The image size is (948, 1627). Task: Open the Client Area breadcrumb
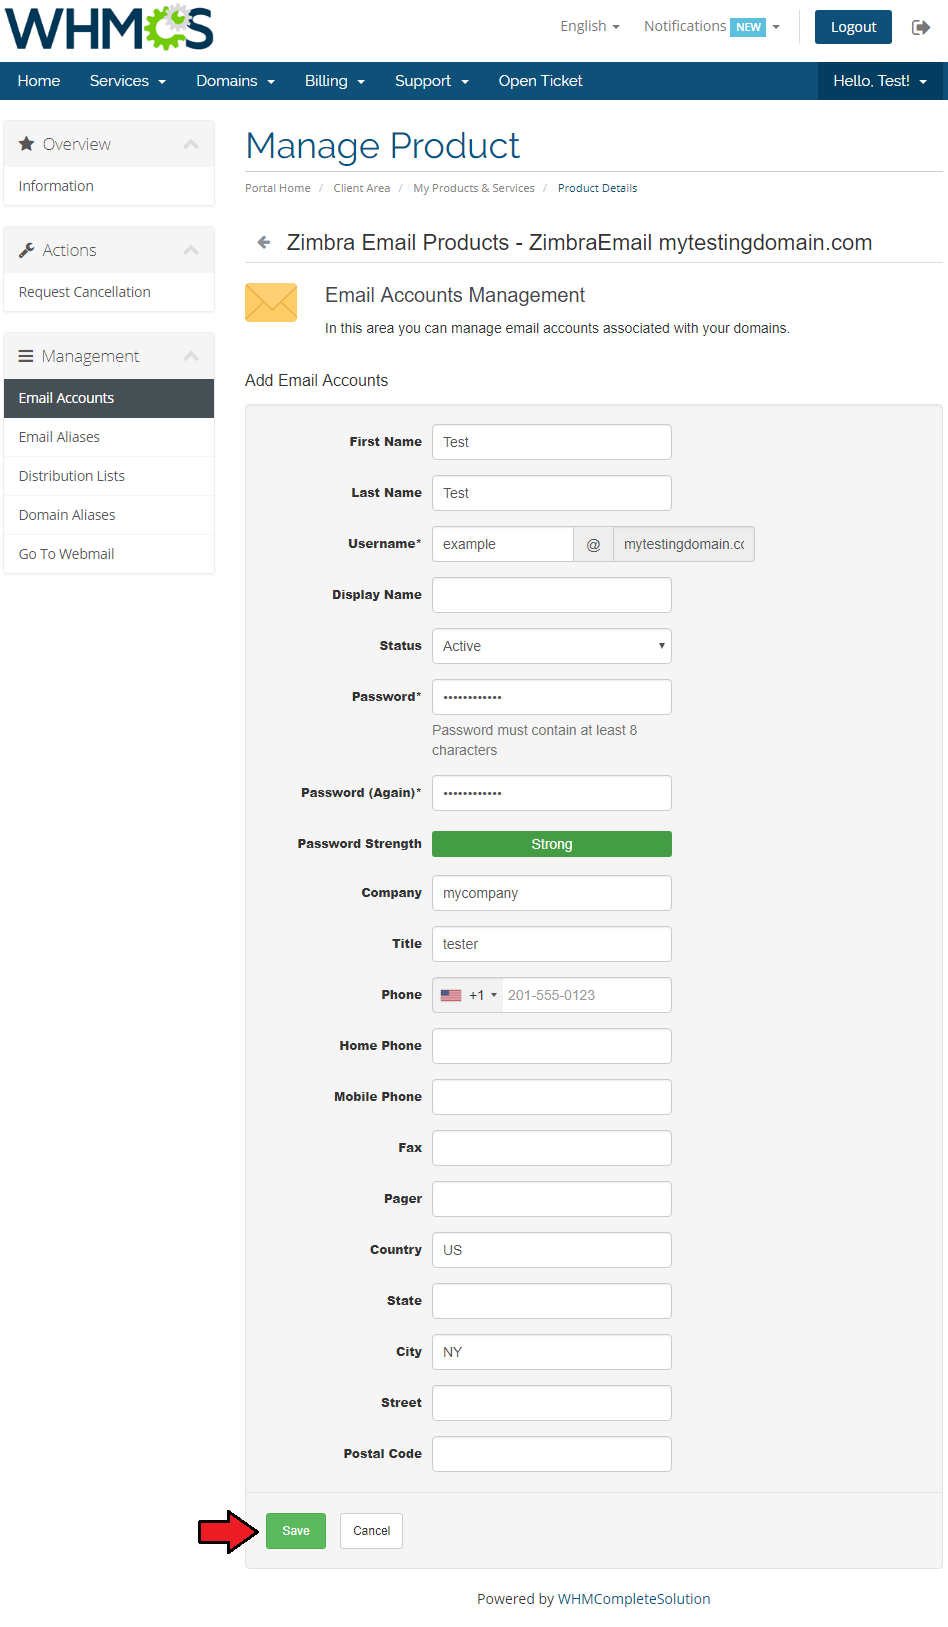(x=362, y=188)
